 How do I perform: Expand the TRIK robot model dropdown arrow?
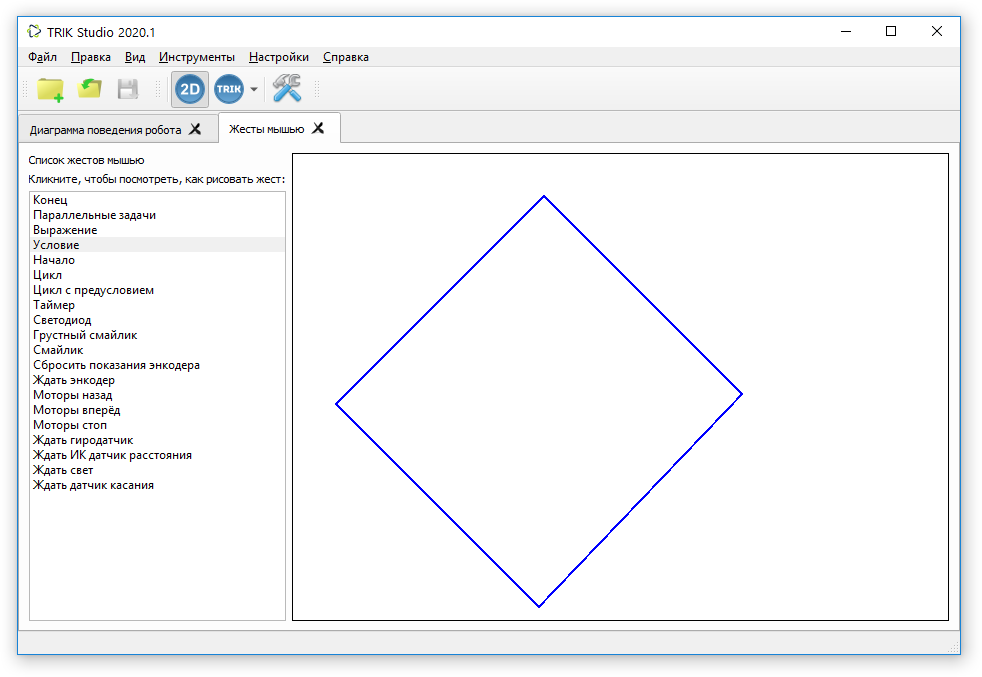coord(254,89)
